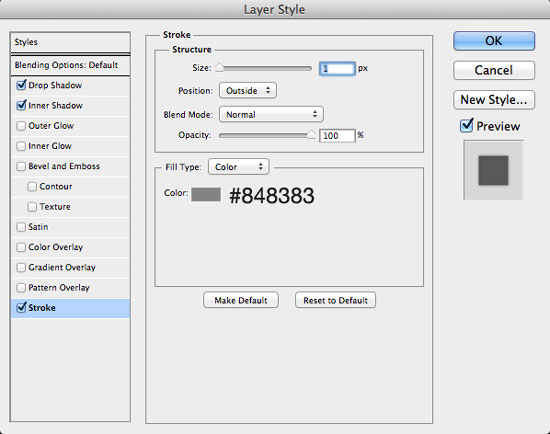
Task: Open the Position dropdown showing Outside
Action: [x=248, y=91]
